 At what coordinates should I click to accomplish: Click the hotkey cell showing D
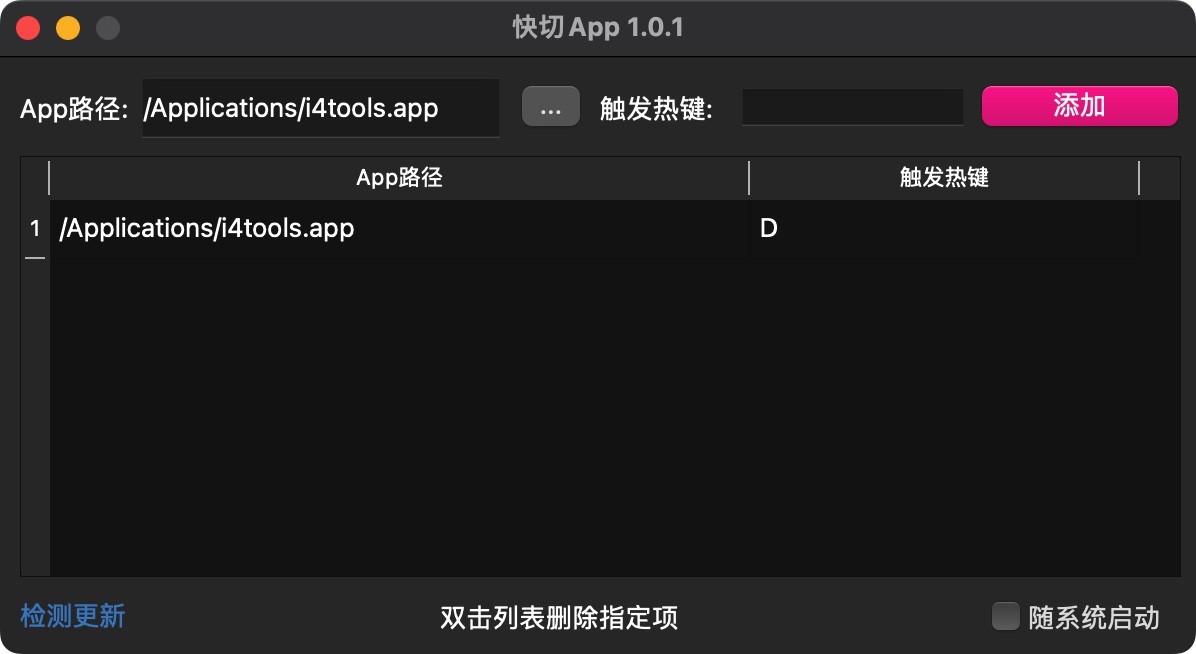pos(944,229)
